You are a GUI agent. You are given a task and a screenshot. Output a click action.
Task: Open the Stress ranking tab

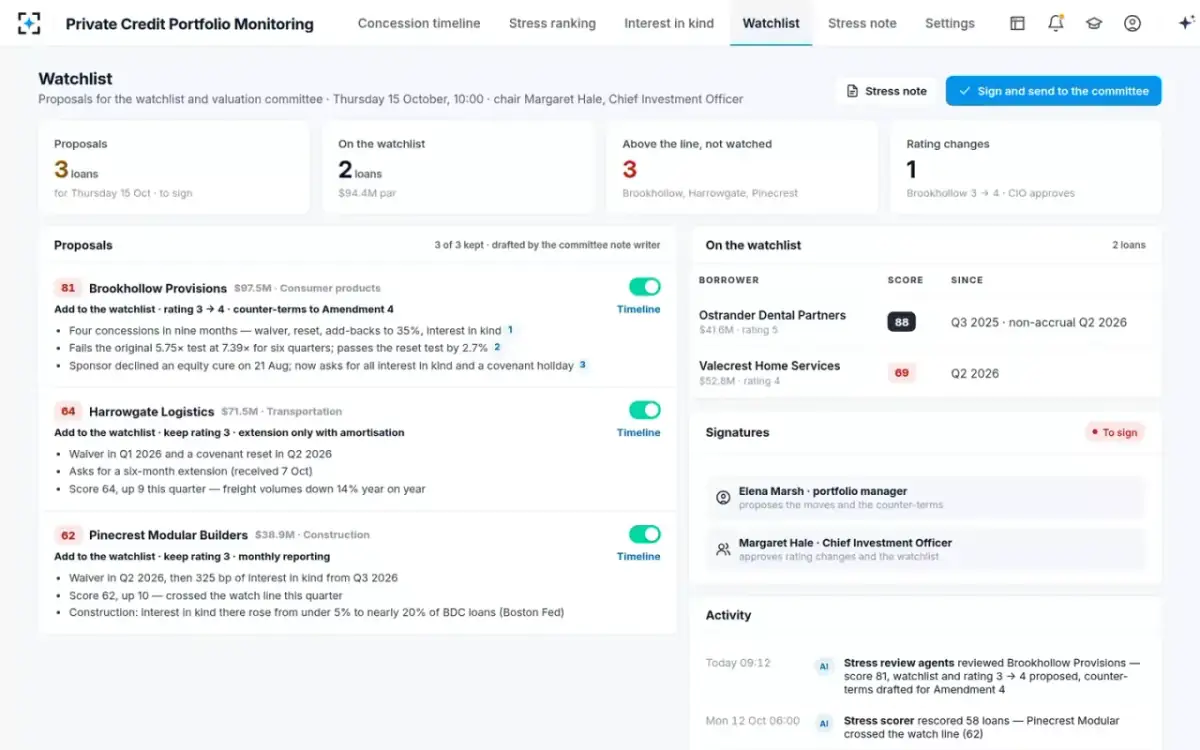point(552,23)
